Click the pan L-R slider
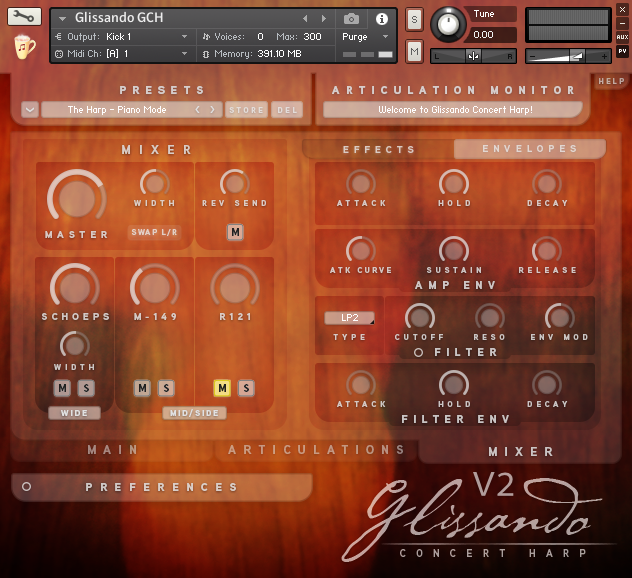This screenshot has width=632, height=578. pos(473,56)
